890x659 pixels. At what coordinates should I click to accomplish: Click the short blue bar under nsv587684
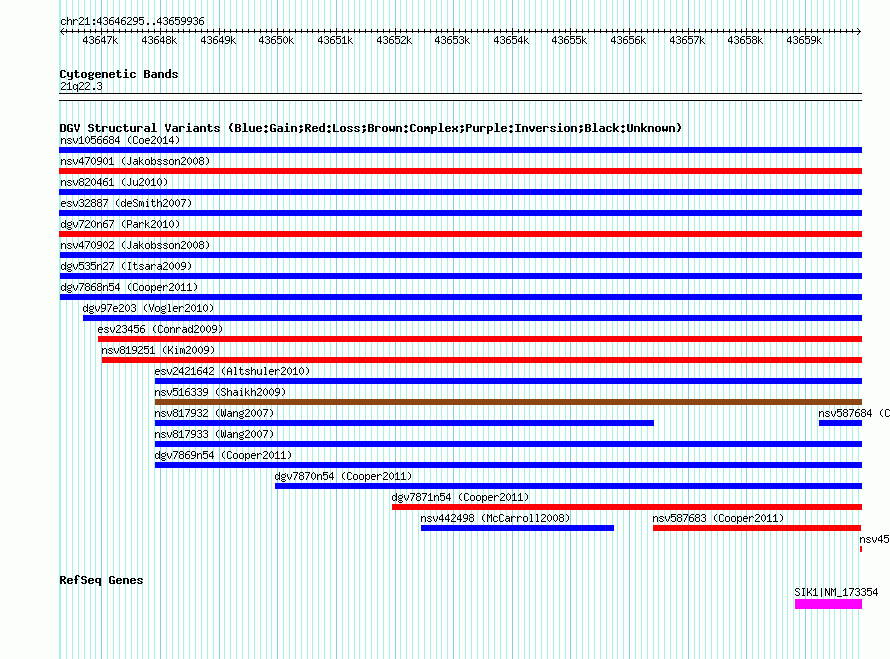coord(840,423)
